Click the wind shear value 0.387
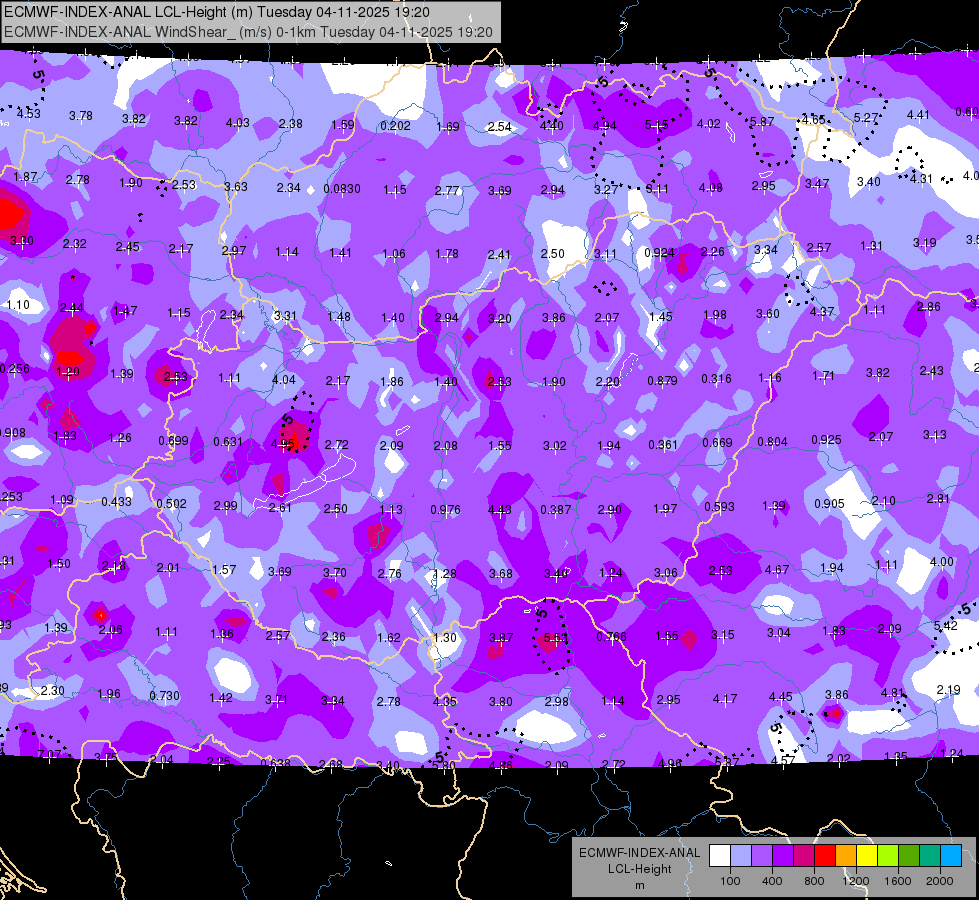979x900 pixels. [556, 510]
